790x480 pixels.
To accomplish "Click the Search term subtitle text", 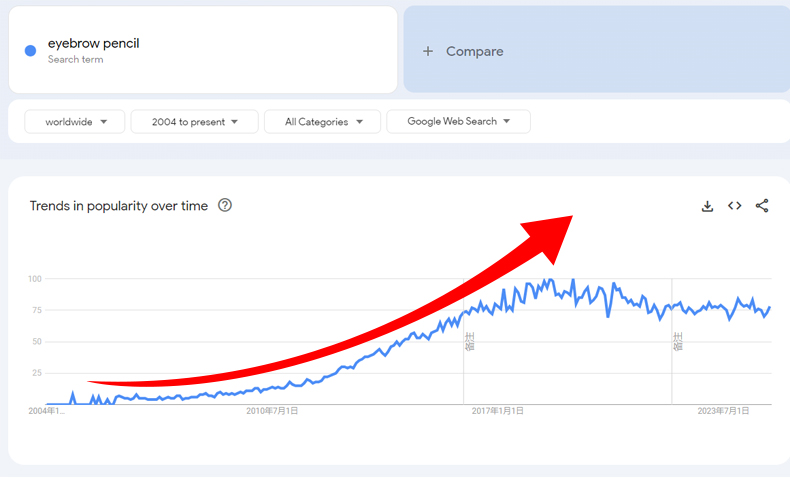I will tap(75, 60).
